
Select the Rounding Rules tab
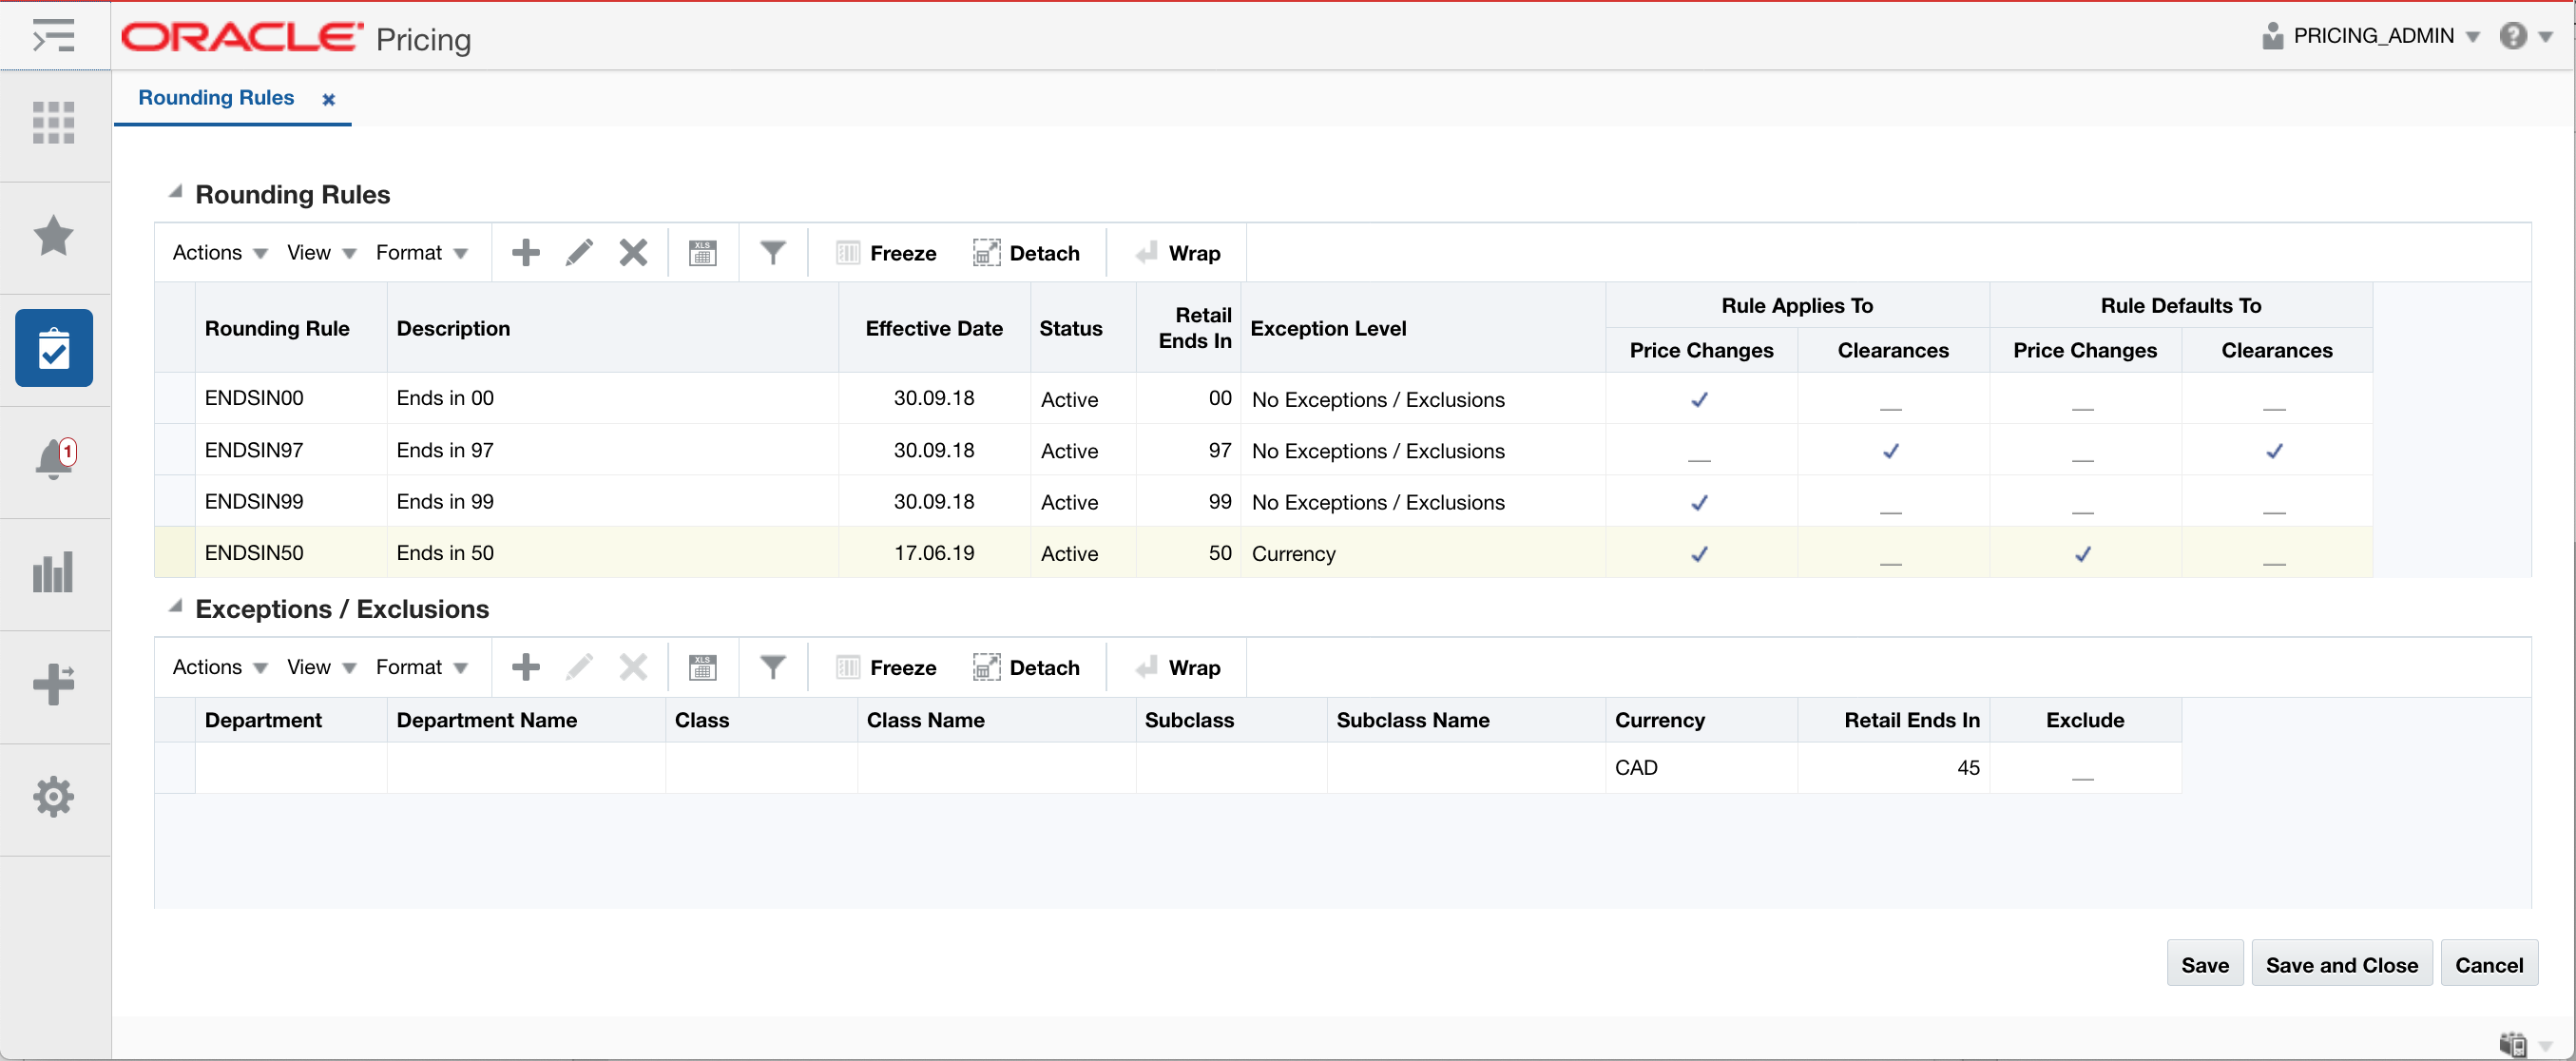216,98
